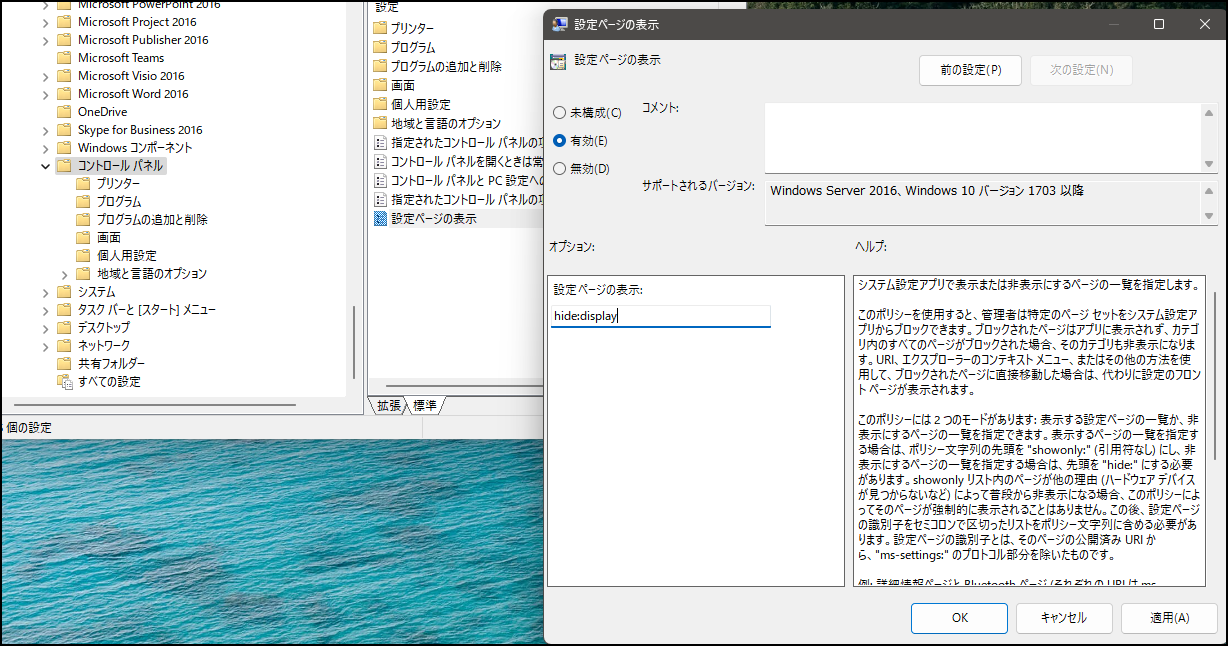The width and height of the screenshot is (1228, 646).
Task: Open the 個人用設定 folder icon in list pane
Action: pyautogui.click(x=380, y=104)
